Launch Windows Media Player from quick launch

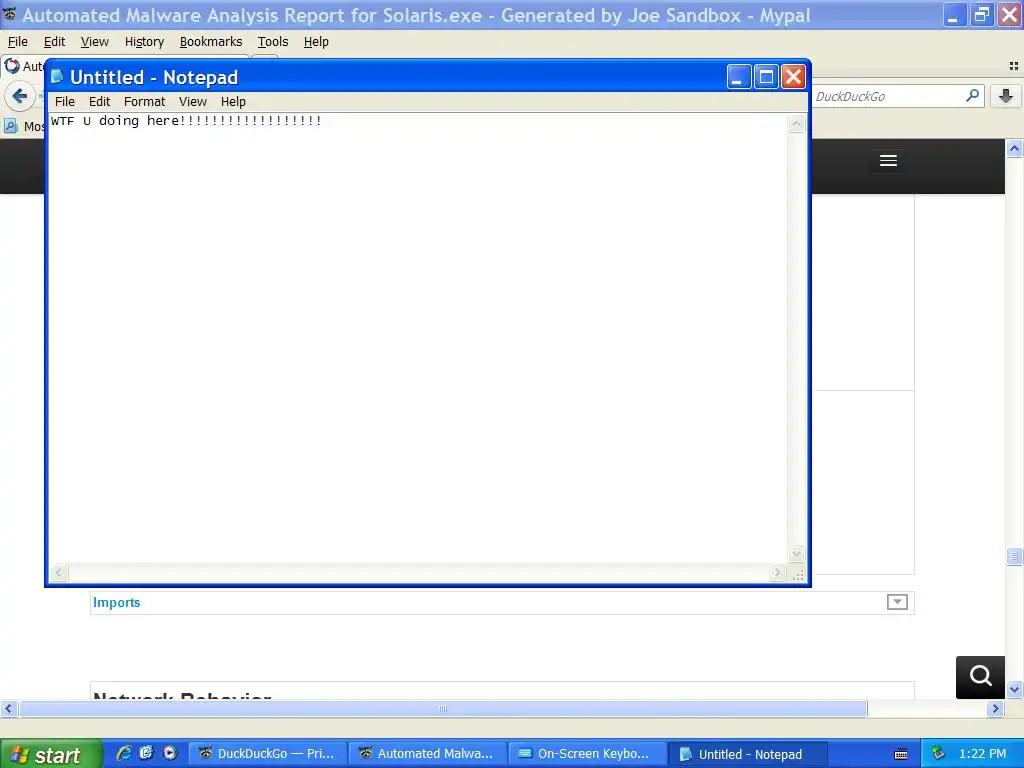click(x=170, y=753)
